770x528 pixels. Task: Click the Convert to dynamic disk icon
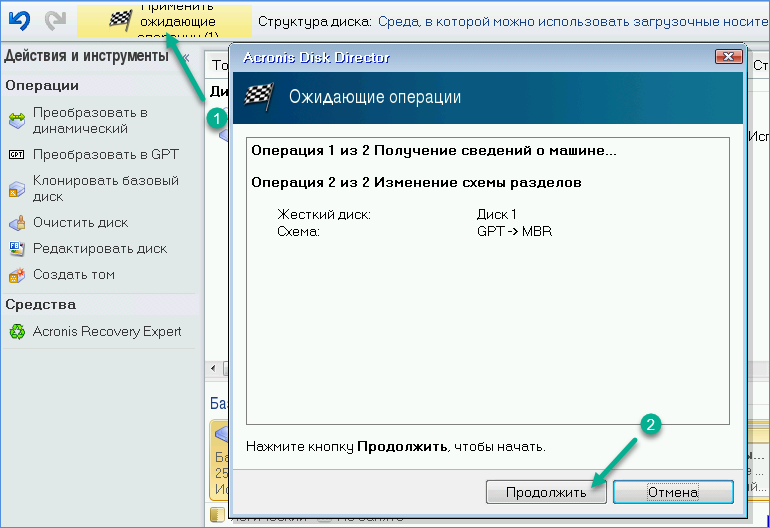pyautogui.click(x=16, y=121)
